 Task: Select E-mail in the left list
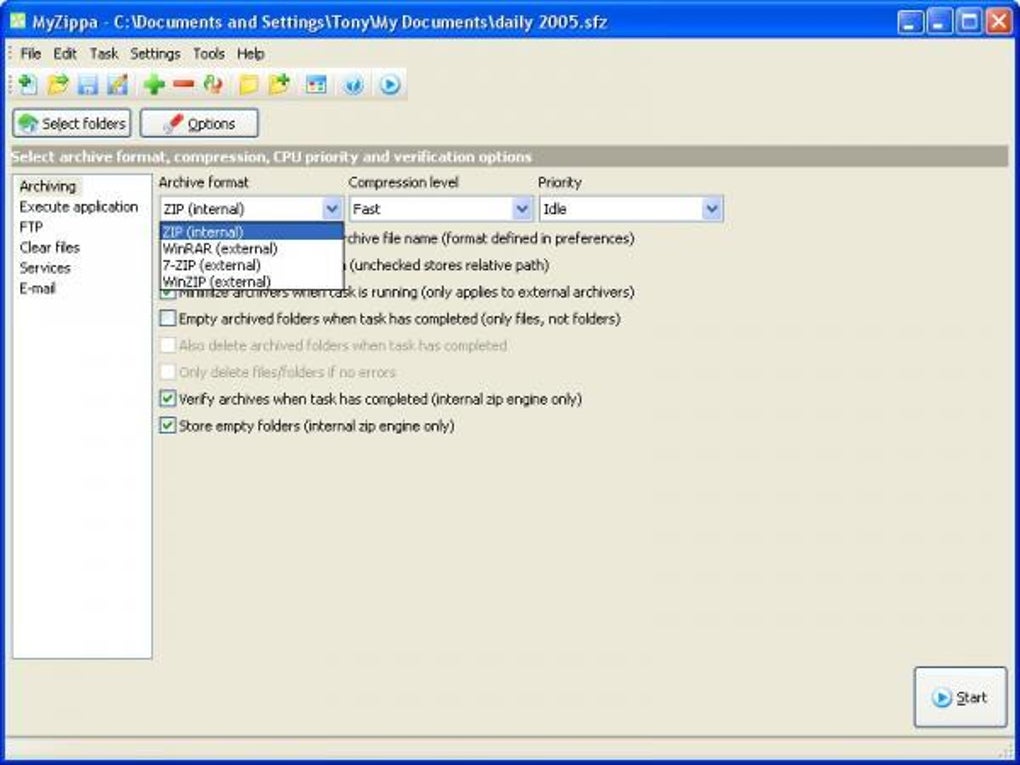pos(37,288)
